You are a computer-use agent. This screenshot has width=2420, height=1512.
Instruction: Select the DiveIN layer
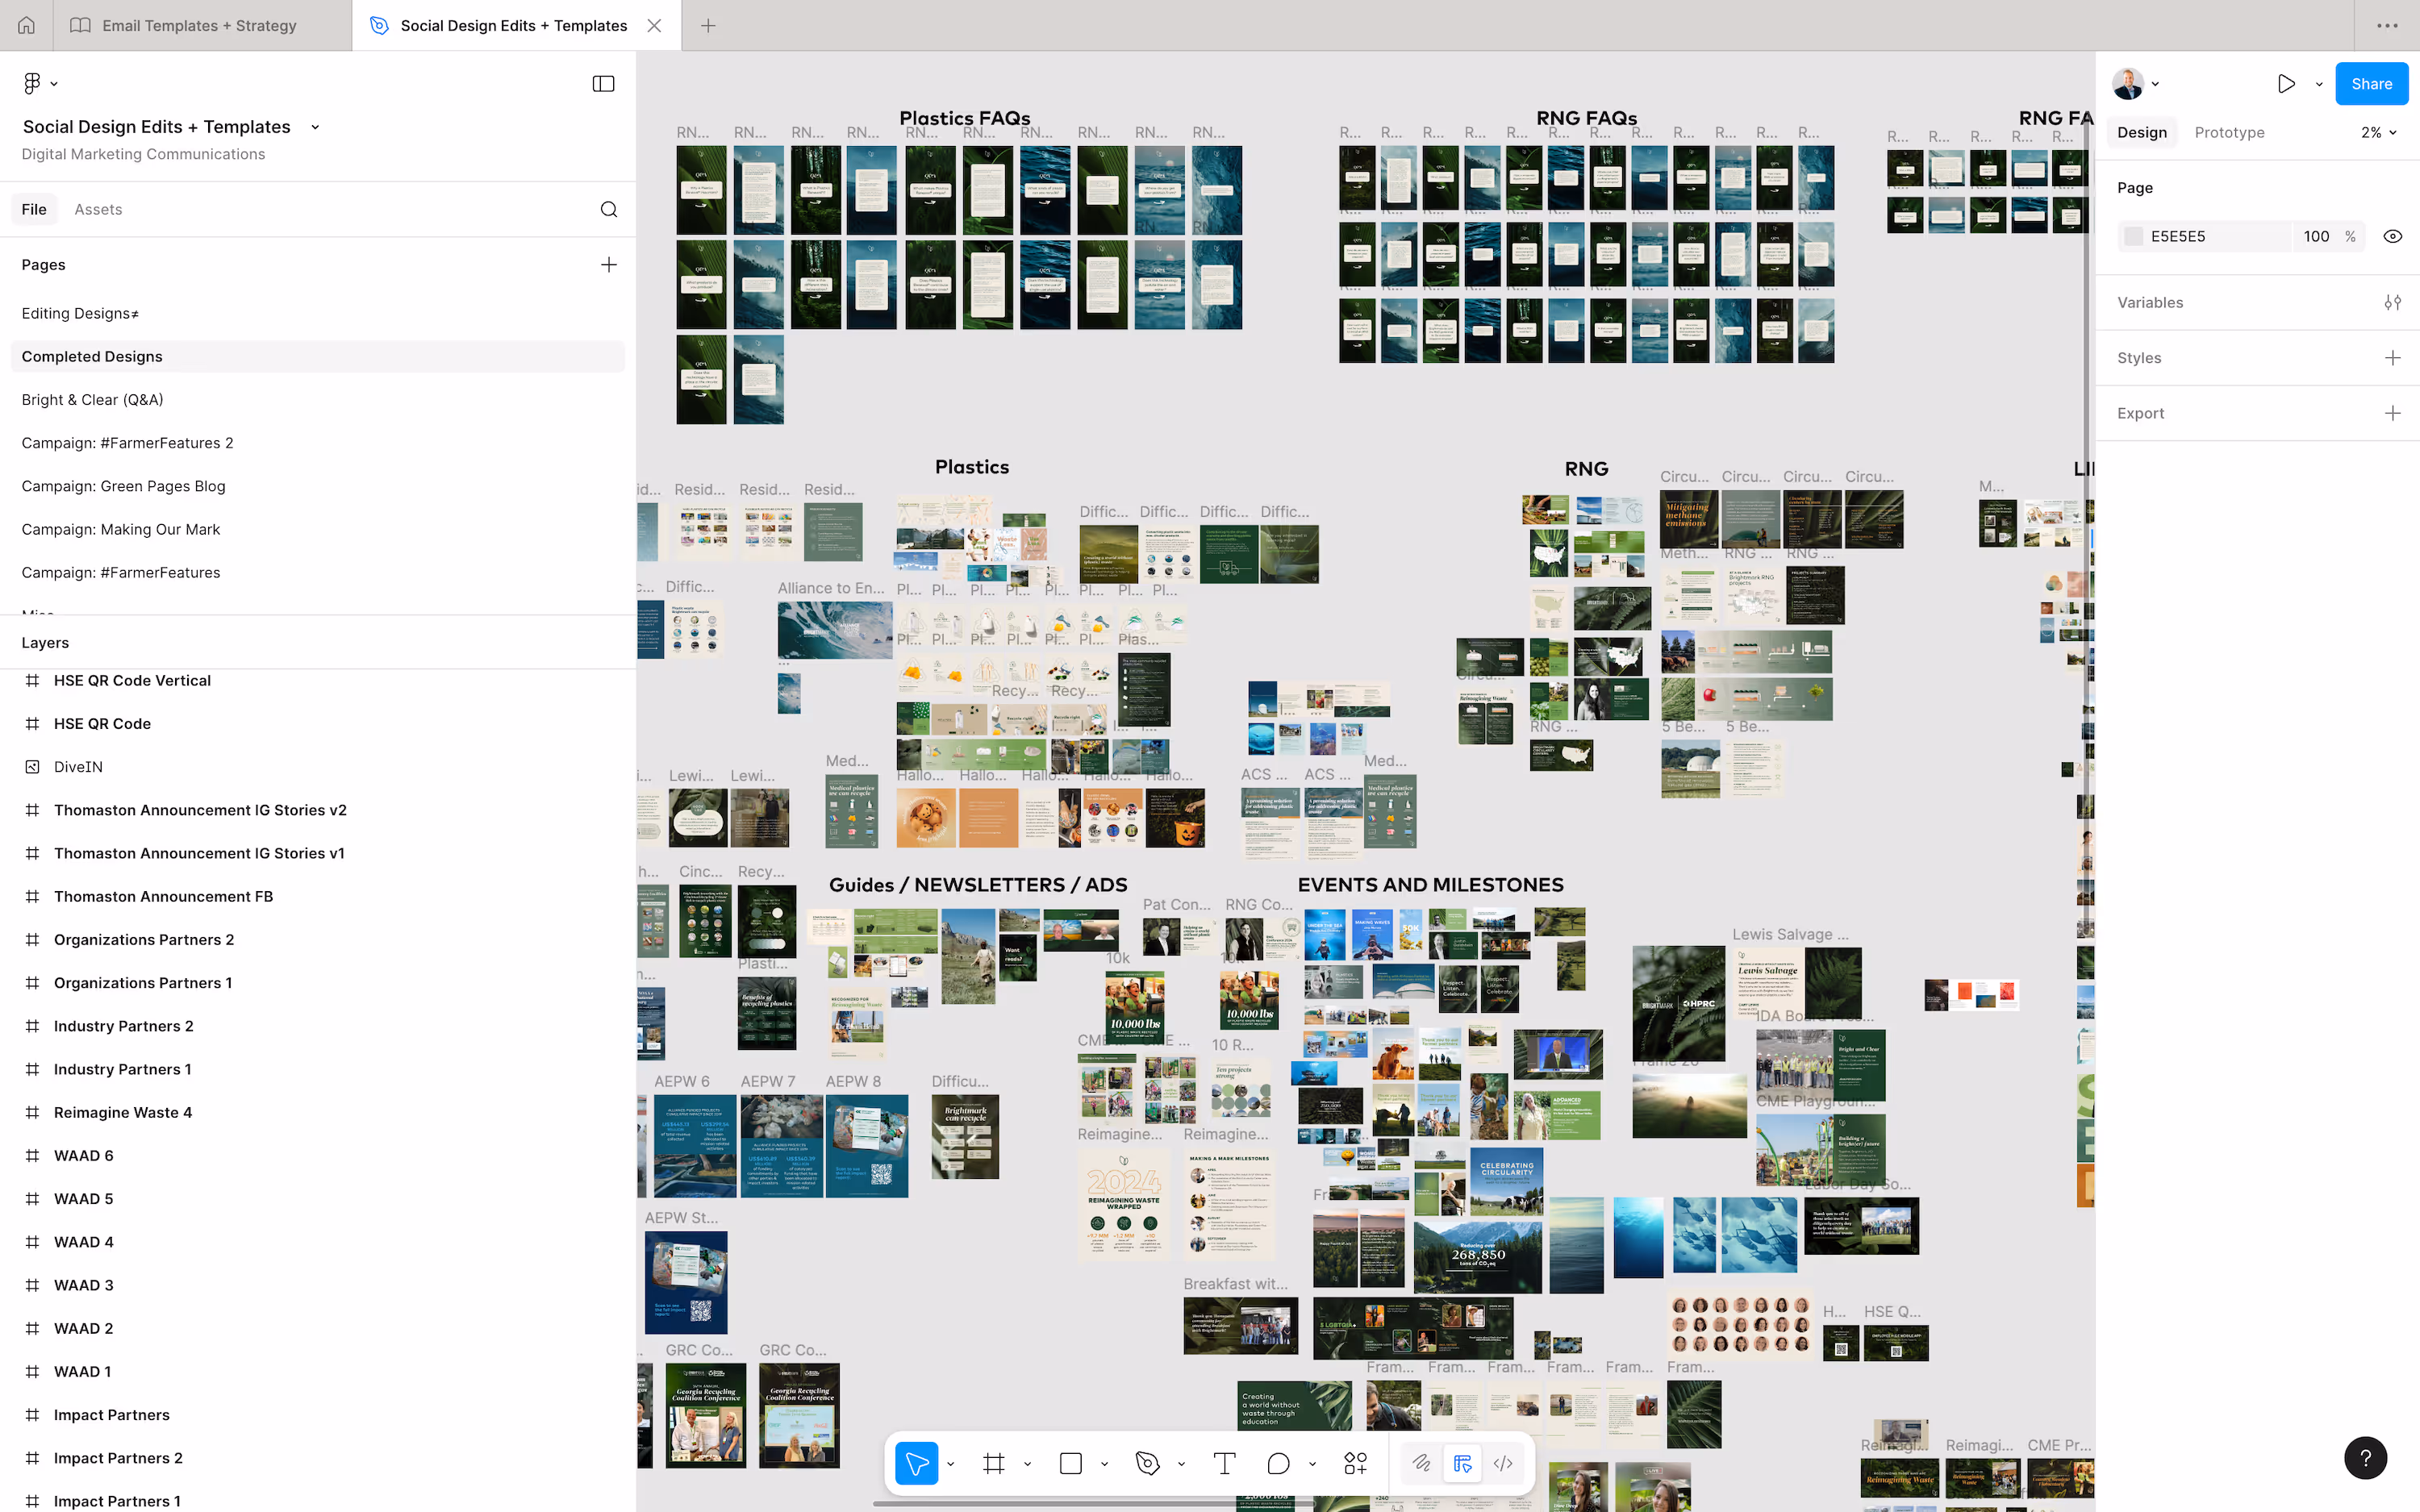point(317,767)
